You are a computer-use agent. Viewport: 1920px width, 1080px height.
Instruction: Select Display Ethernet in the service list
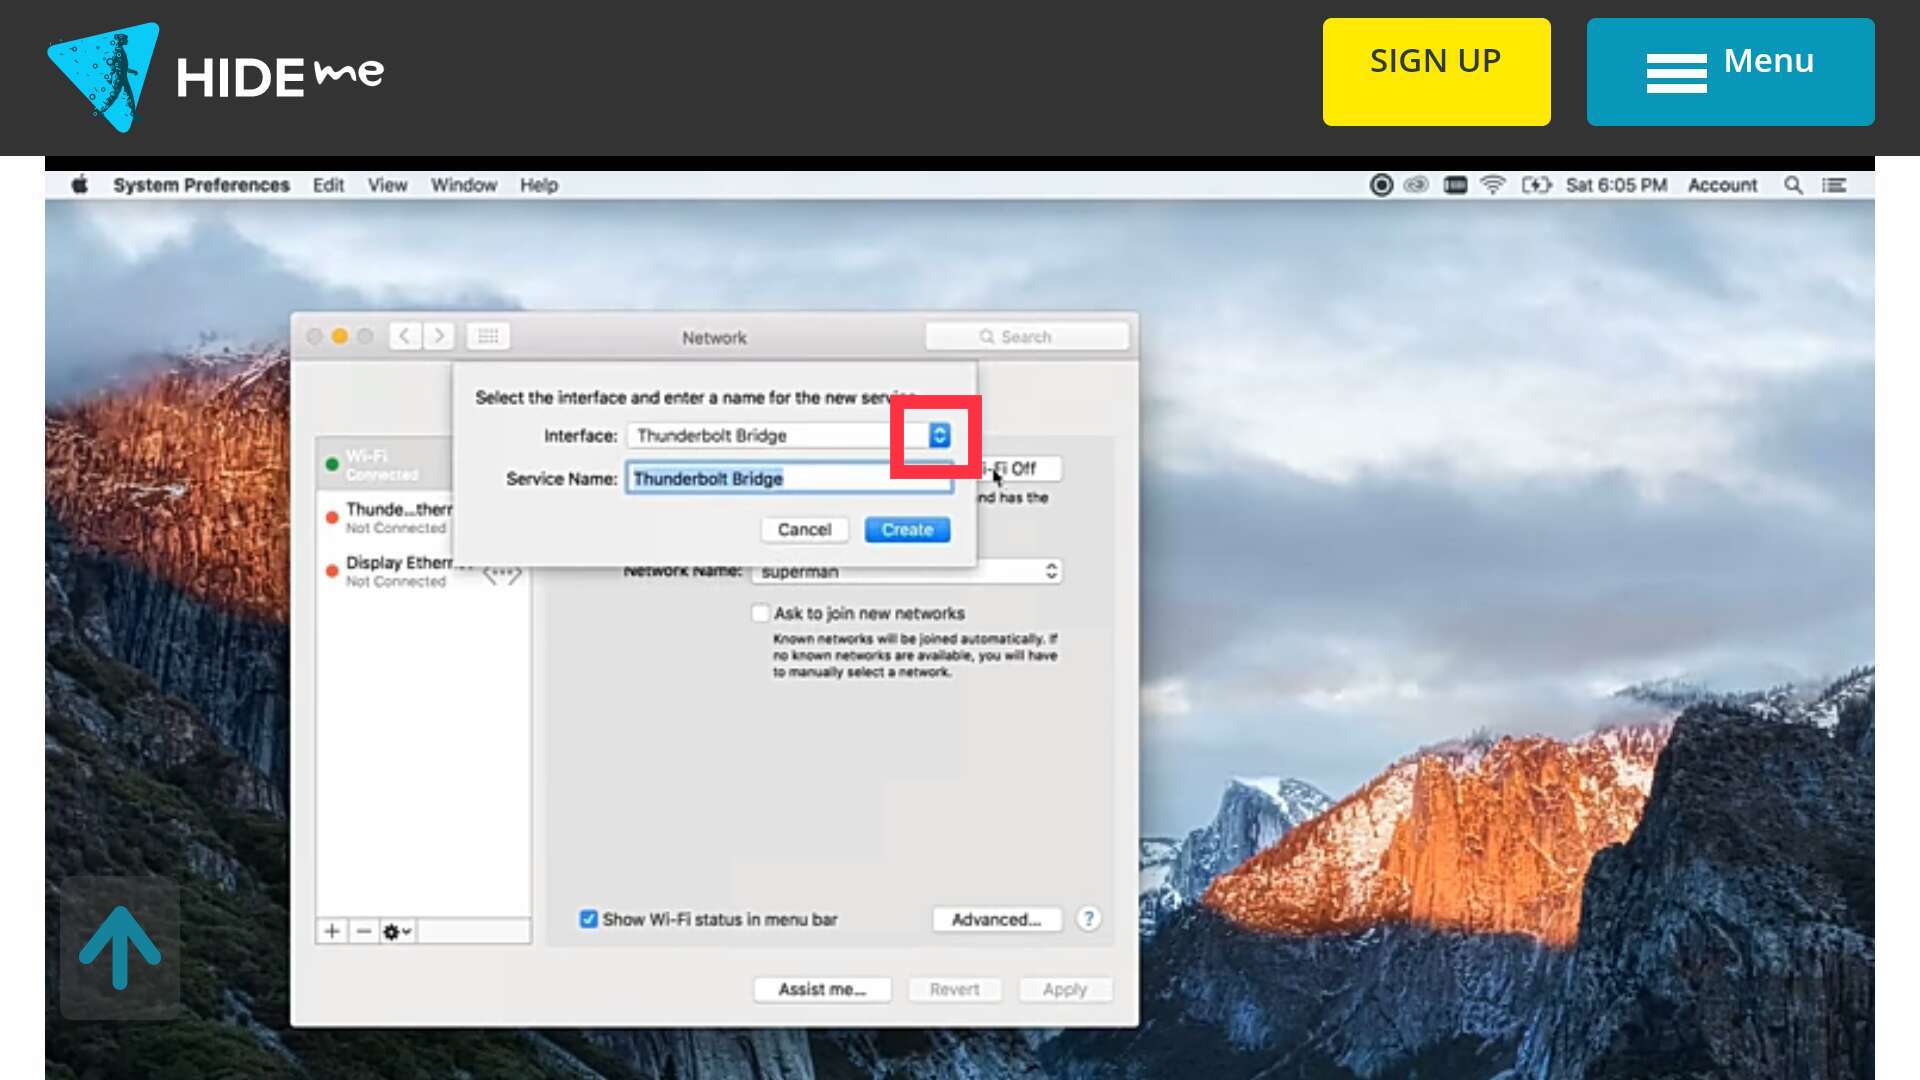coord(397,570)
